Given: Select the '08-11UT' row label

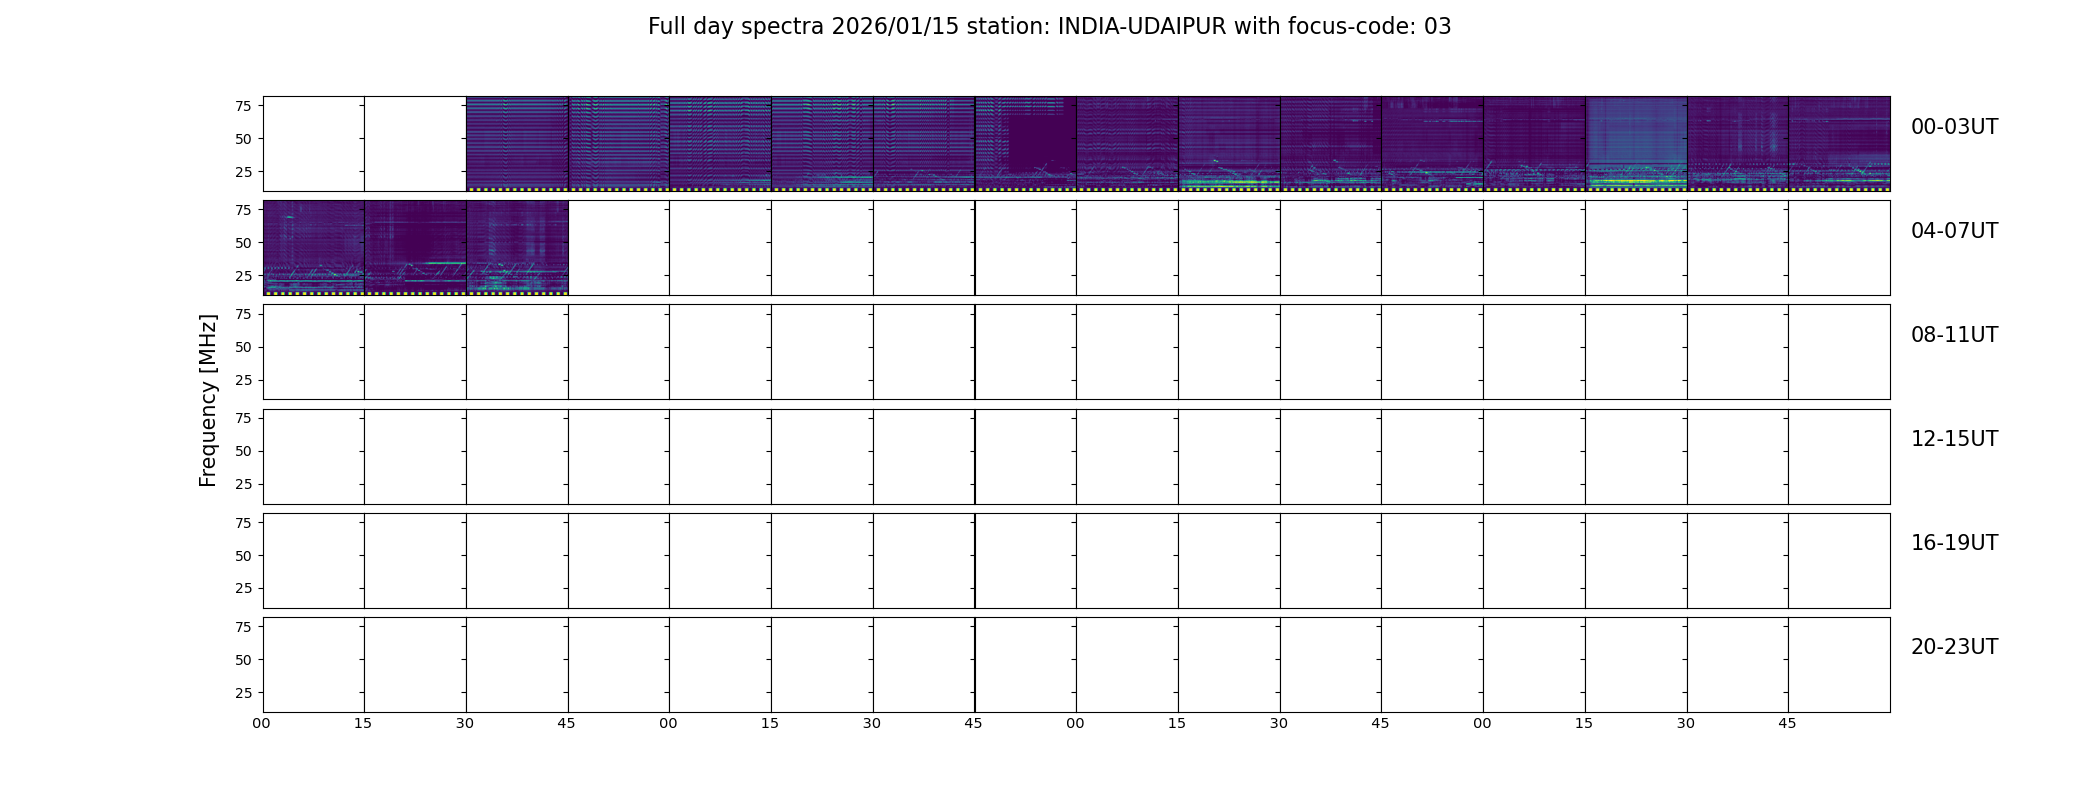Looking at the screenshot, I should coord(1954,335).
